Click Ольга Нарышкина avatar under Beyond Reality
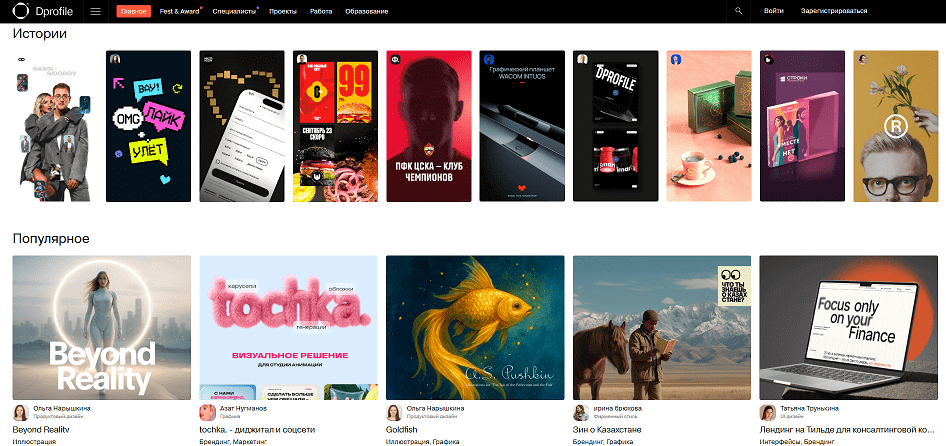946x446 pixels. [21, 412]
